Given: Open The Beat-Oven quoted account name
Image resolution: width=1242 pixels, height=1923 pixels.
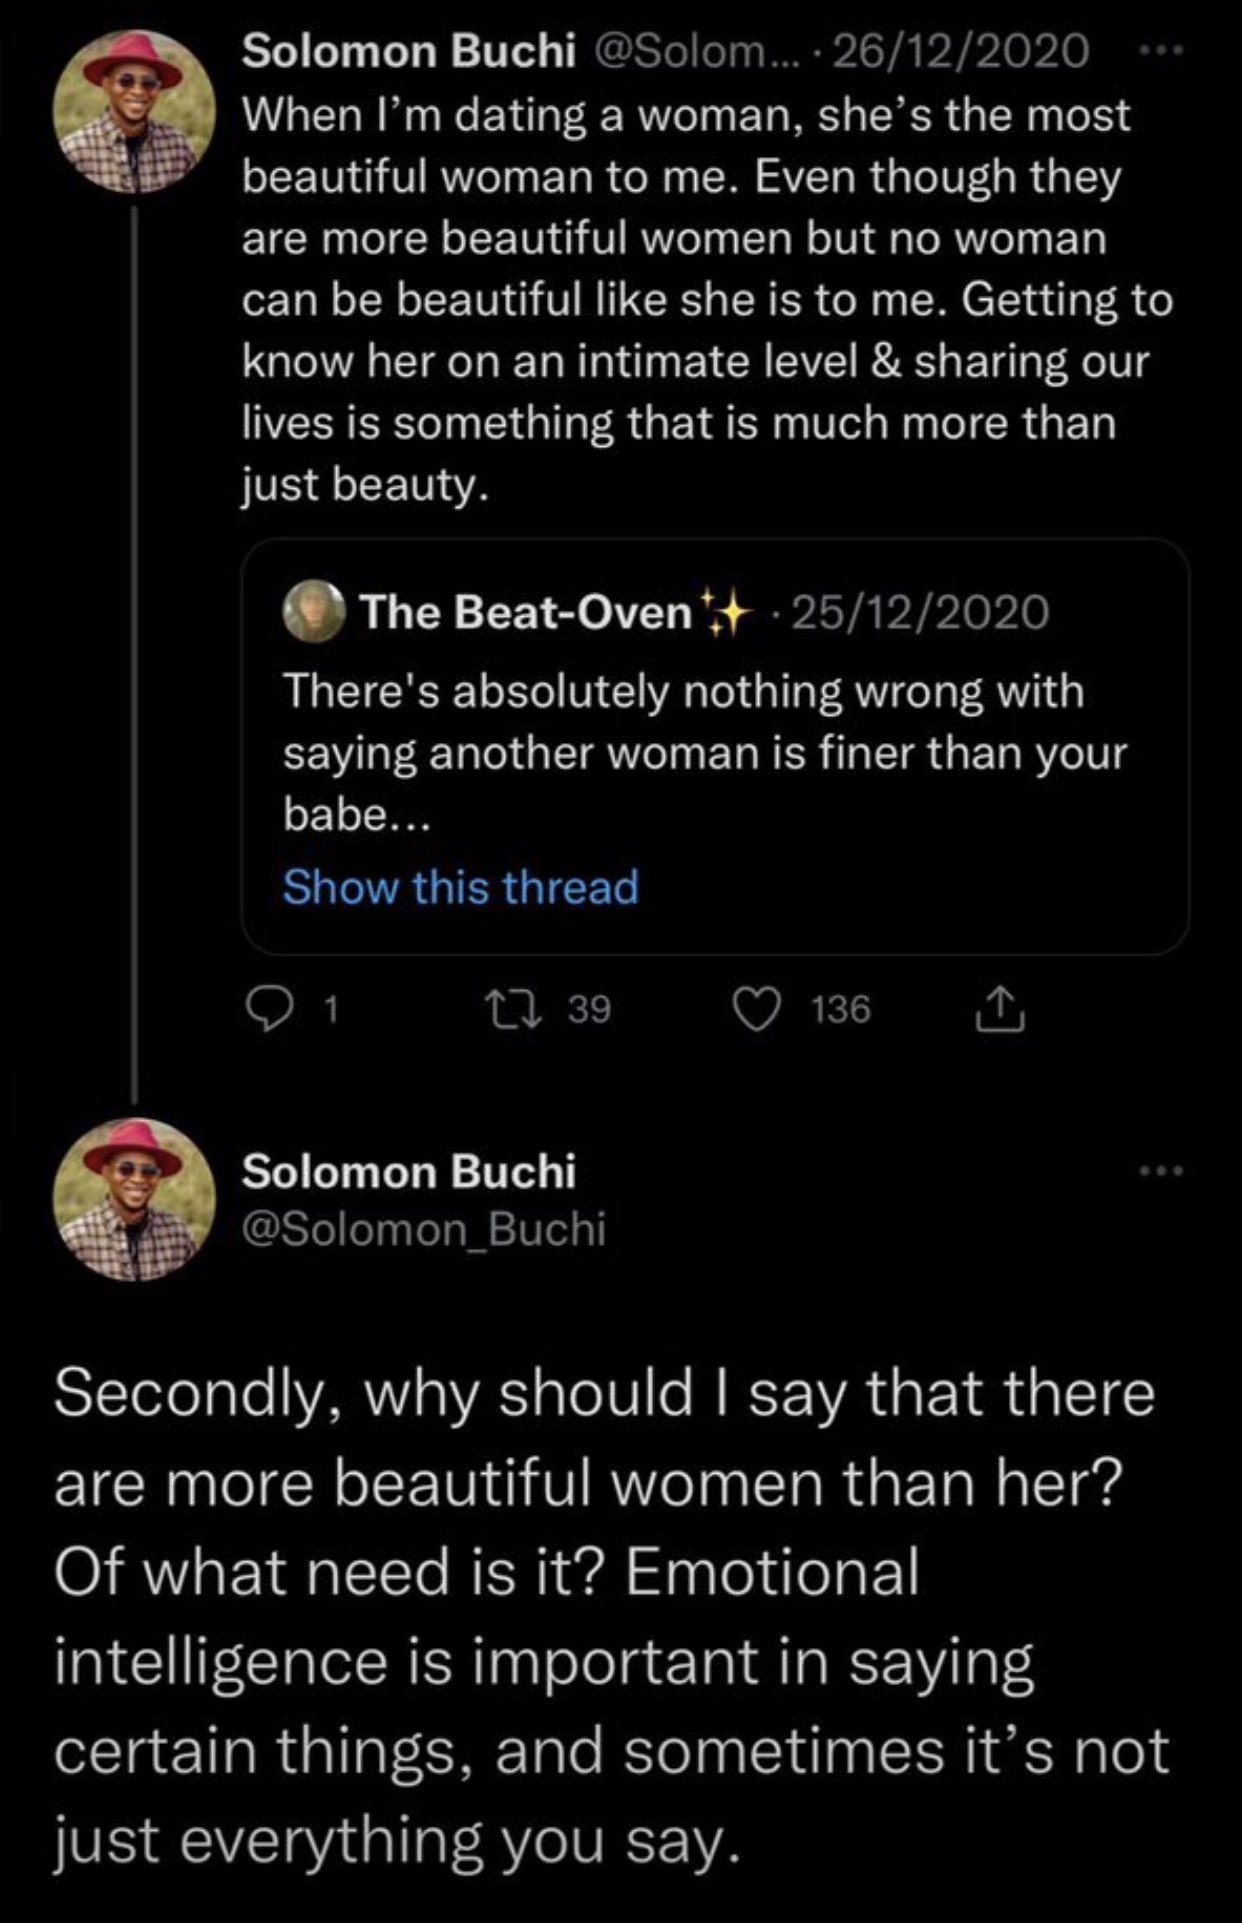Looking at the screenshot, I should click(x=526, y=612).
